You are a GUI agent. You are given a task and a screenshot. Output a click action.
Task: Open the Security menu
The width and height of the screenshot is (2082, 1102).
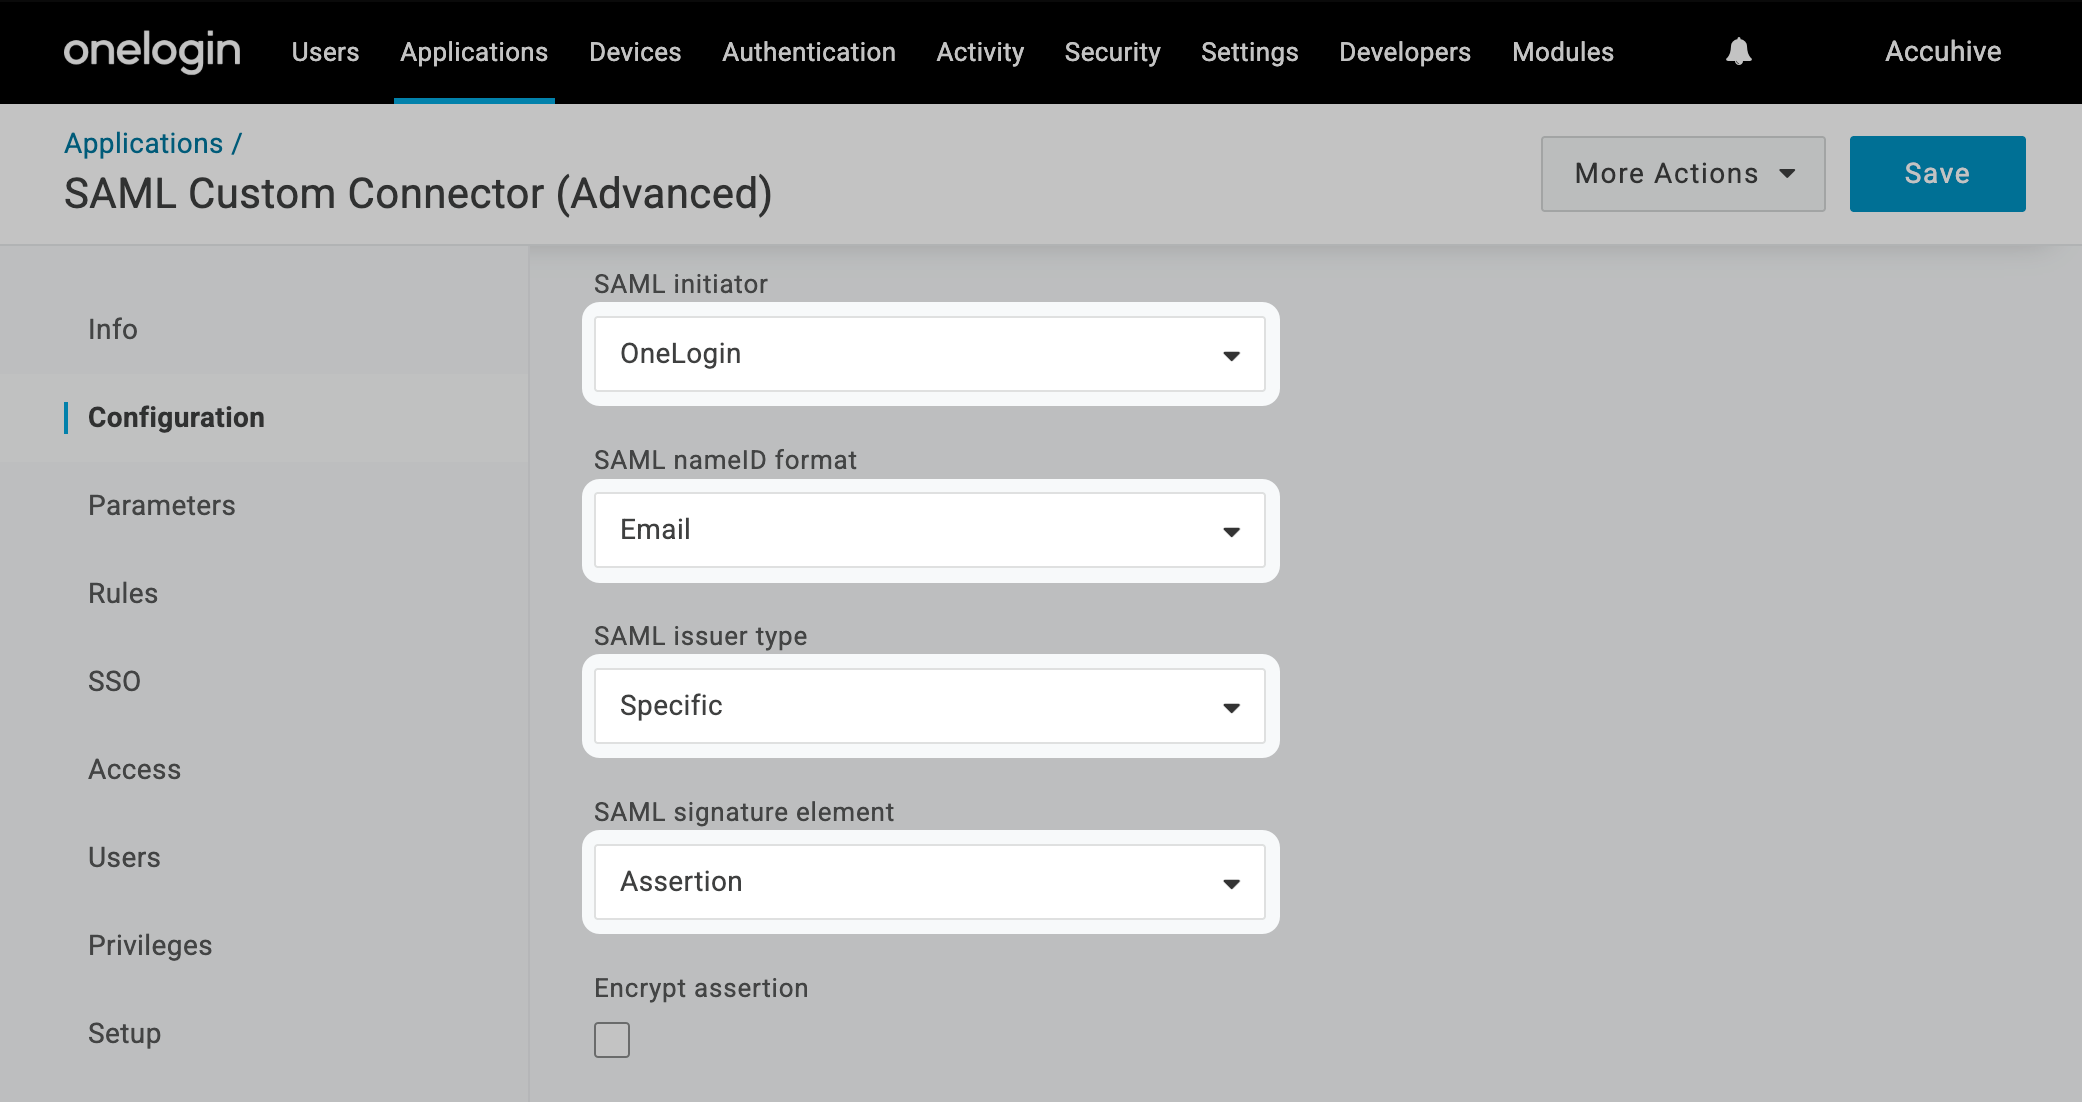tap(1112, 52)
